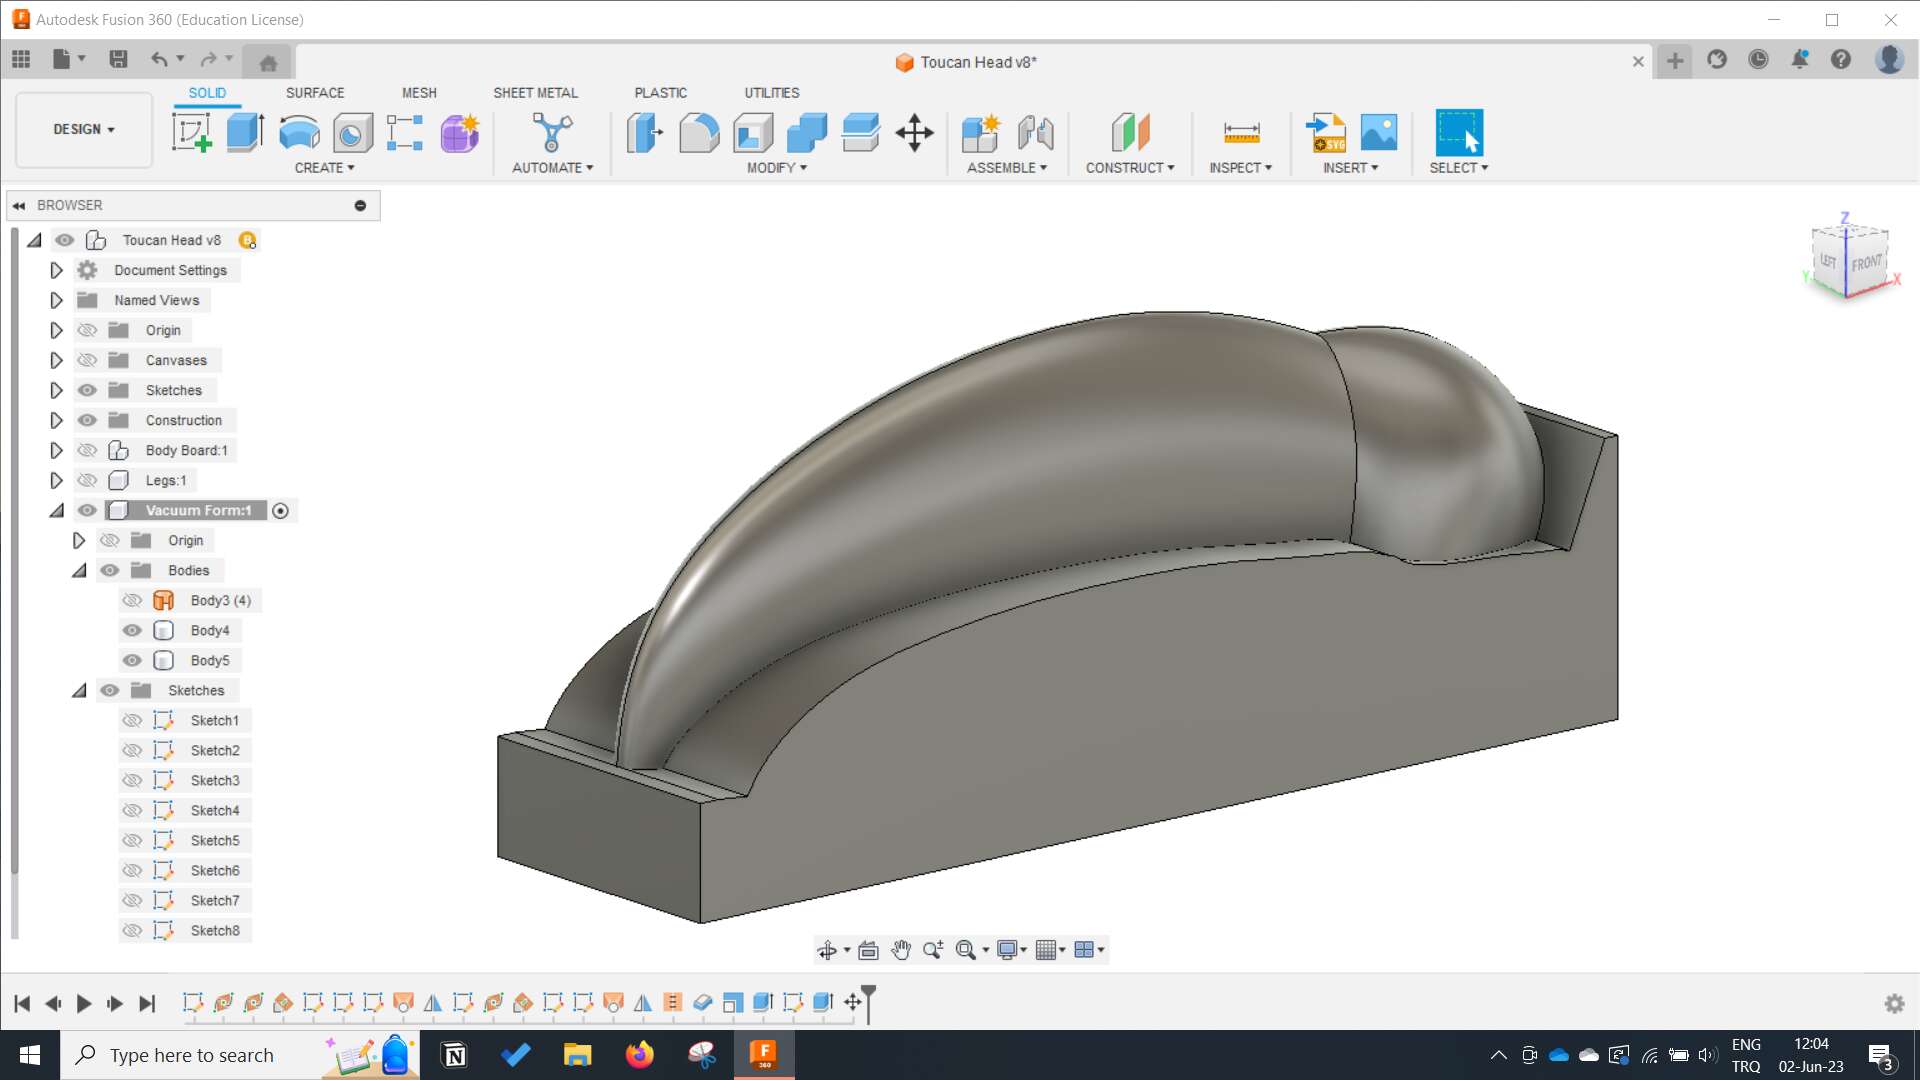Open the Data Panel grid icon
The height and width of the screenshot is (1080, 1920).
tap(21, 59)
